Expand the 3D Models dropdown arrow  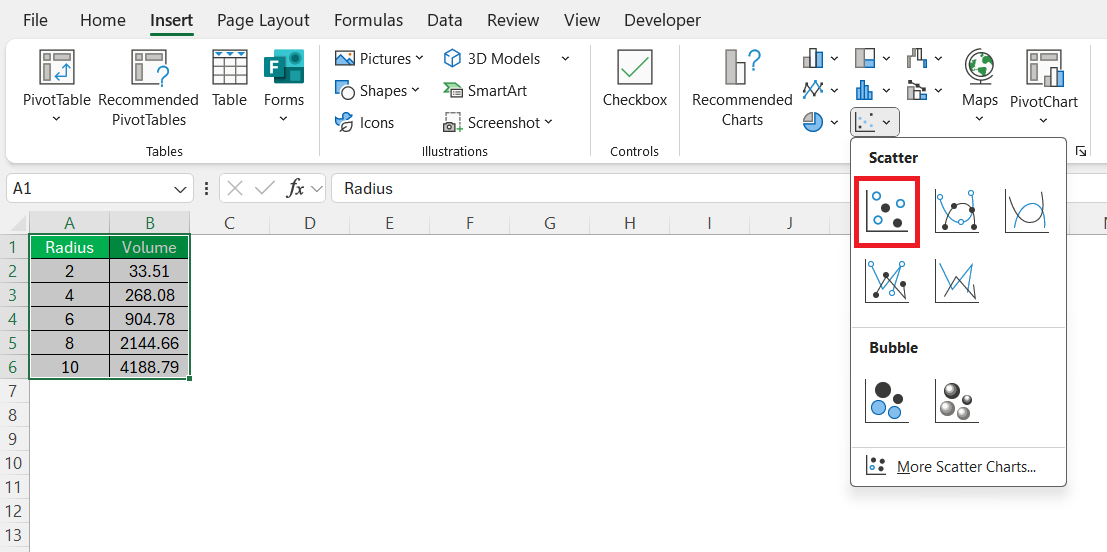(565, 59)
